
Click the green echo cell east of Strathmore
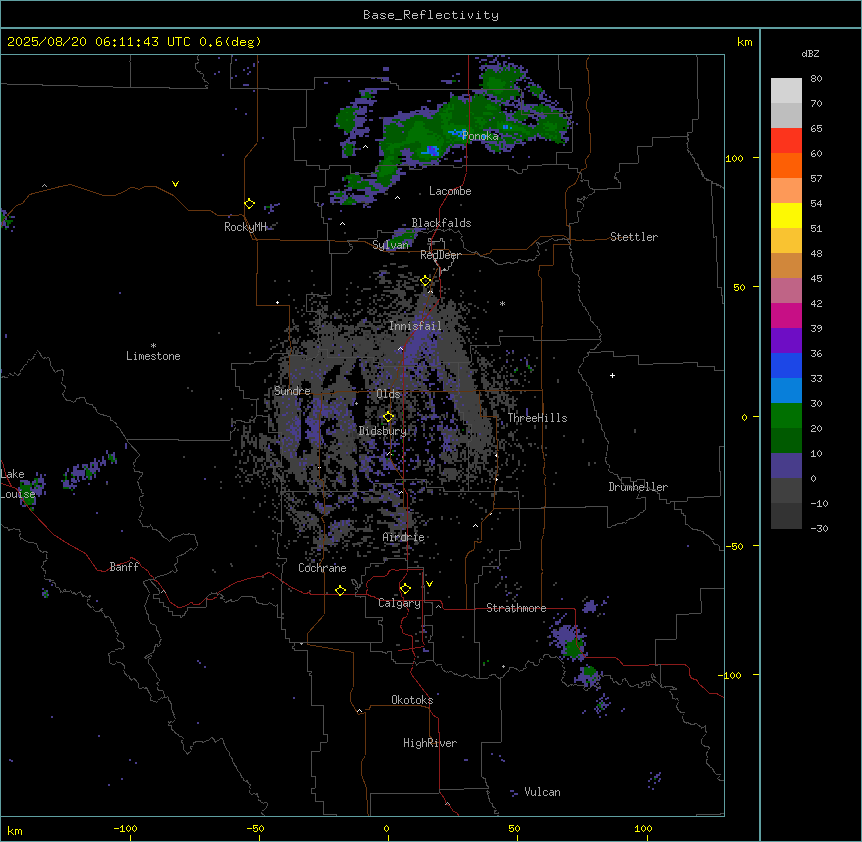573,648
